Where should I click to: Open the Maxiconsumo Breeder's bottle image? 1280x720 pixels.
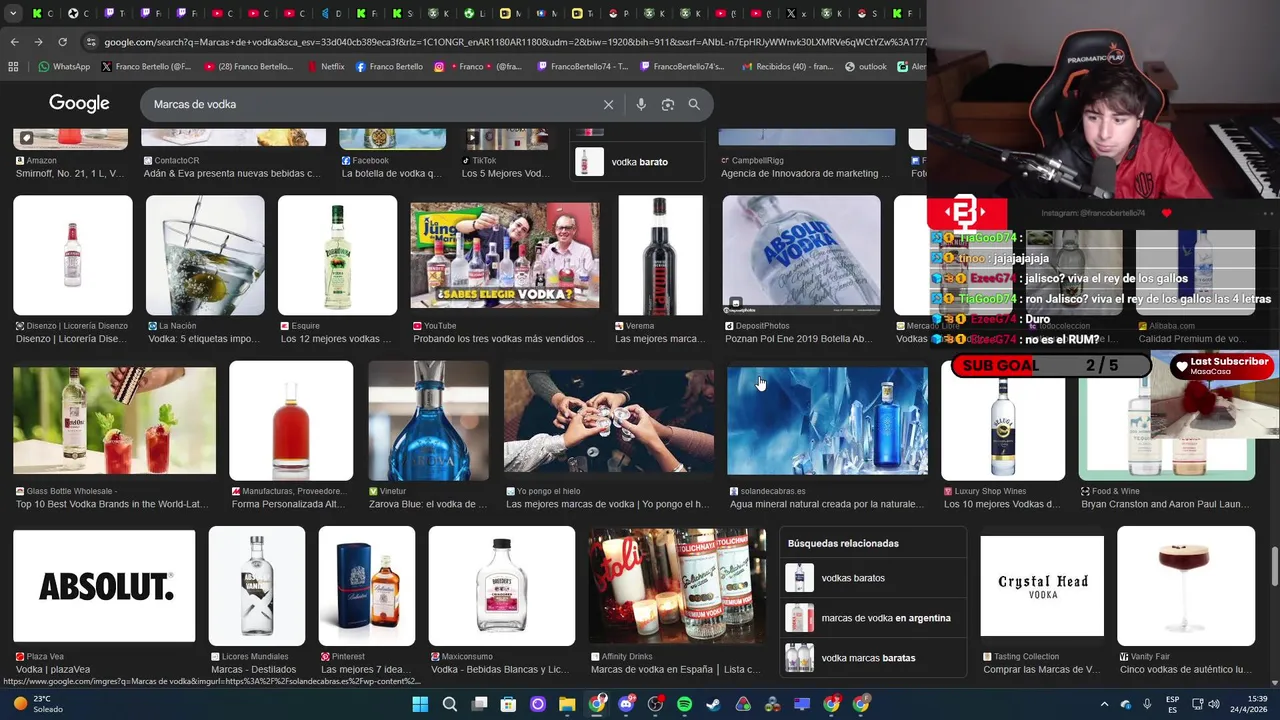click(x=502, y=586)
